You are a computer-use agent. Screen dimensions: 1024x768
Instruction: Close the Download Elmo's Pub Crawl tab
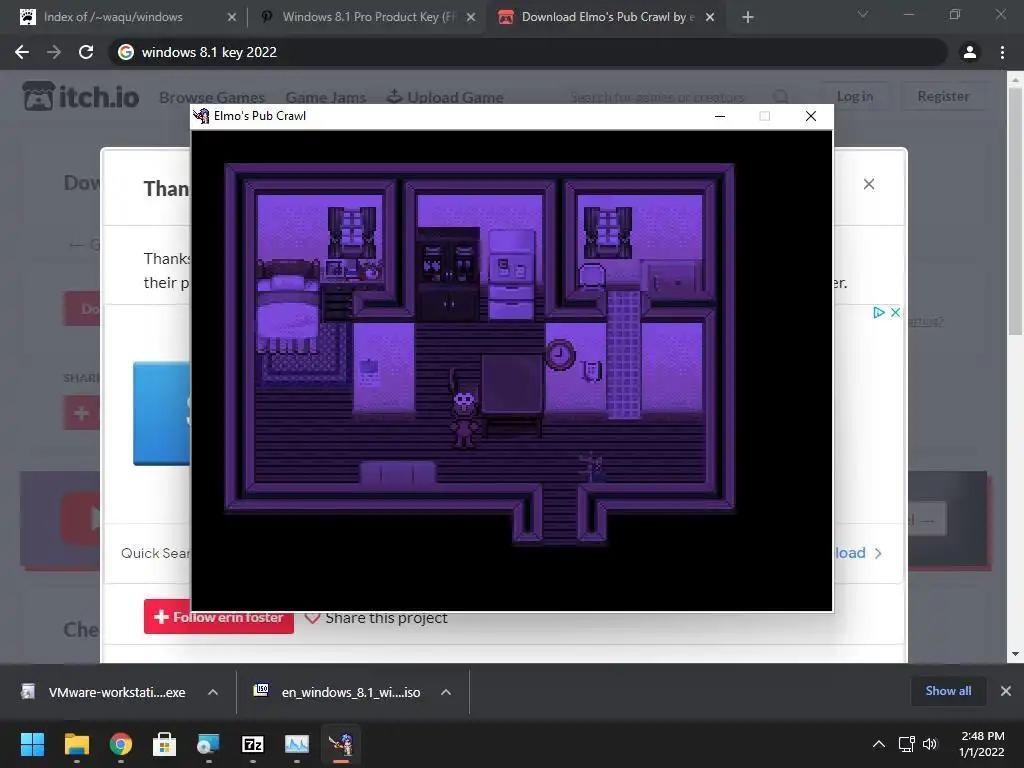coord(710,18)
